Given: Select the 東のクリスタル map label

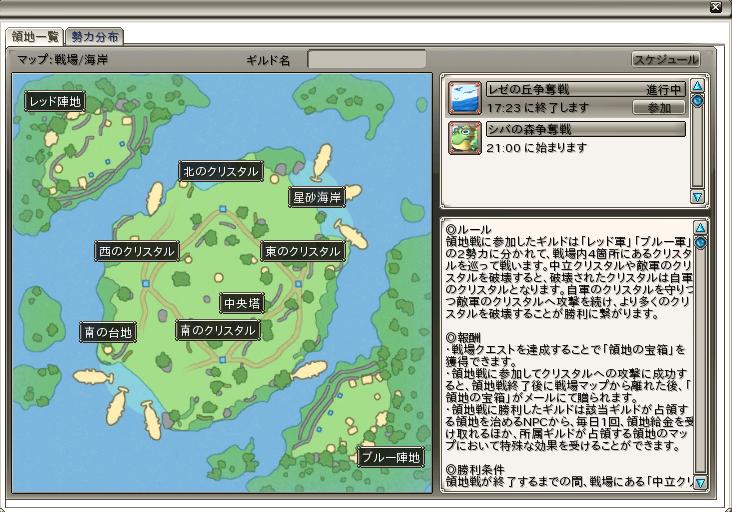Looking at the screenshot, I should point(303,251).
